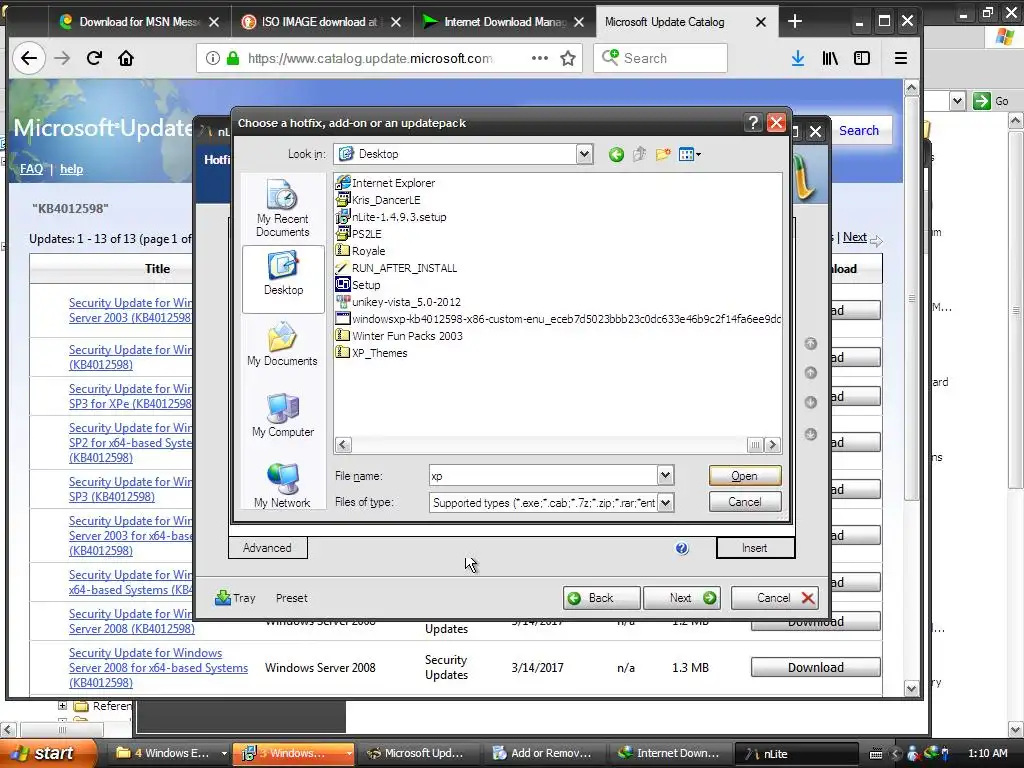This screenshot has height=768, width=1024.
Task: Go up one folder level in file dialog
Action: coord(639,155)
